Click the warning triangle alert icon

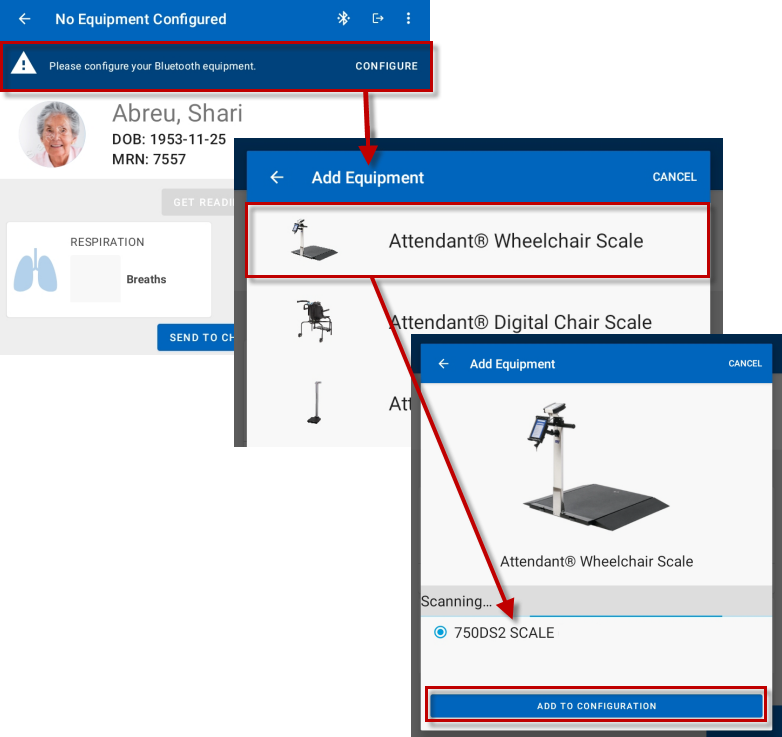pos(24,66)
